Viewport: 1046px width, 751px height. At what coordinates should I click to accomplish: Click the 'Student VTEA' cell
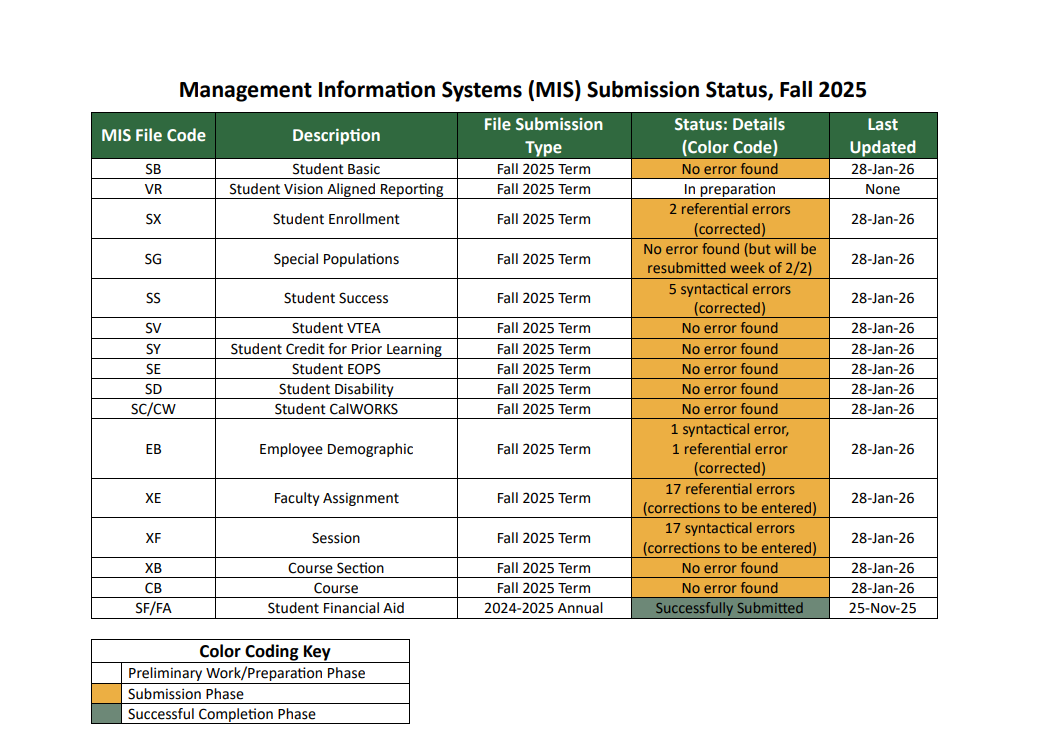[x=336, y=328]
